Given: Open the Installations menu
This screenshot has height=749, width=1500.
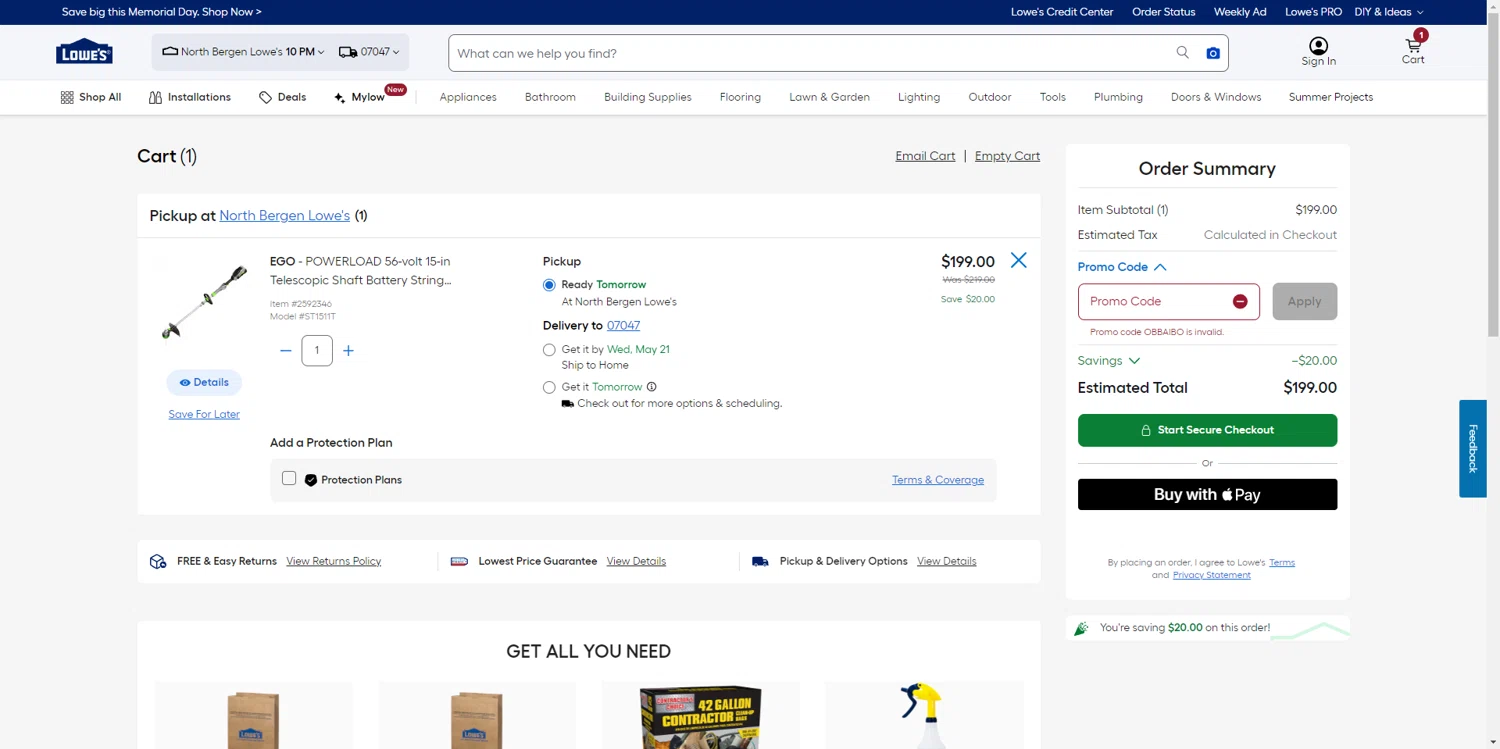Looking at the screenshot, I should [190, 97].
